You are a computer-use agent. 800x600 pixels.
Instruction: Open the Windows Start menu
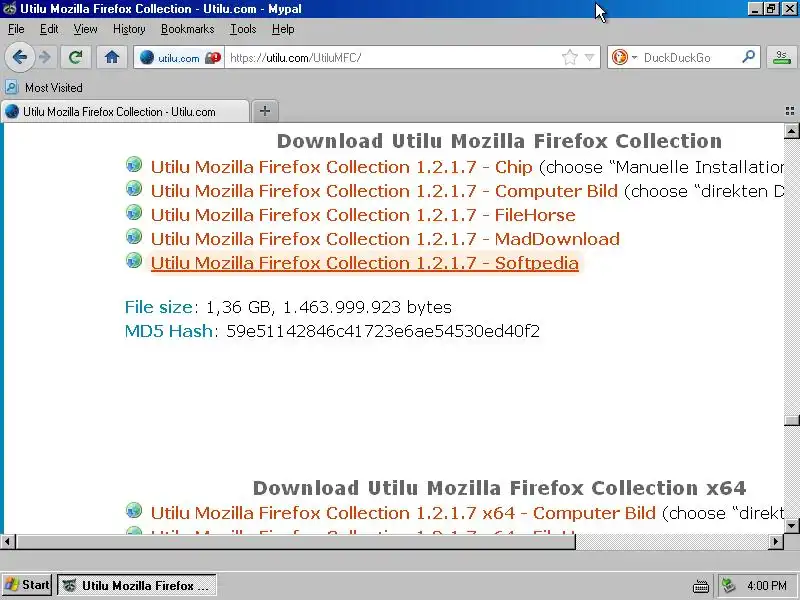point(27,585)
